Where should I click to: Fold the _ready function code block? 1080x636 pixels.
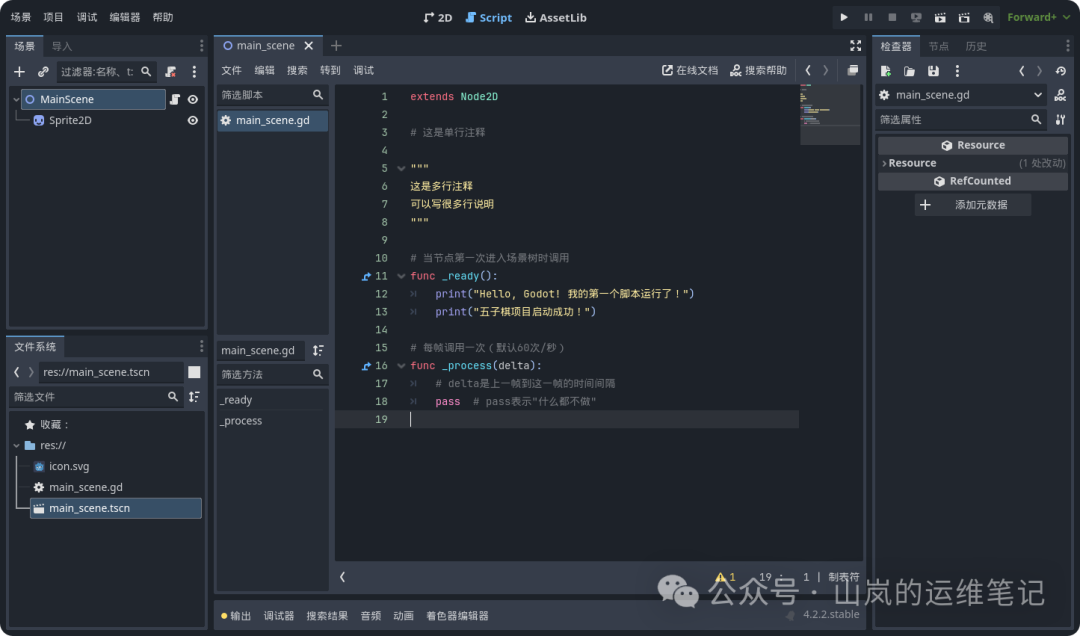tap(401, 276)
